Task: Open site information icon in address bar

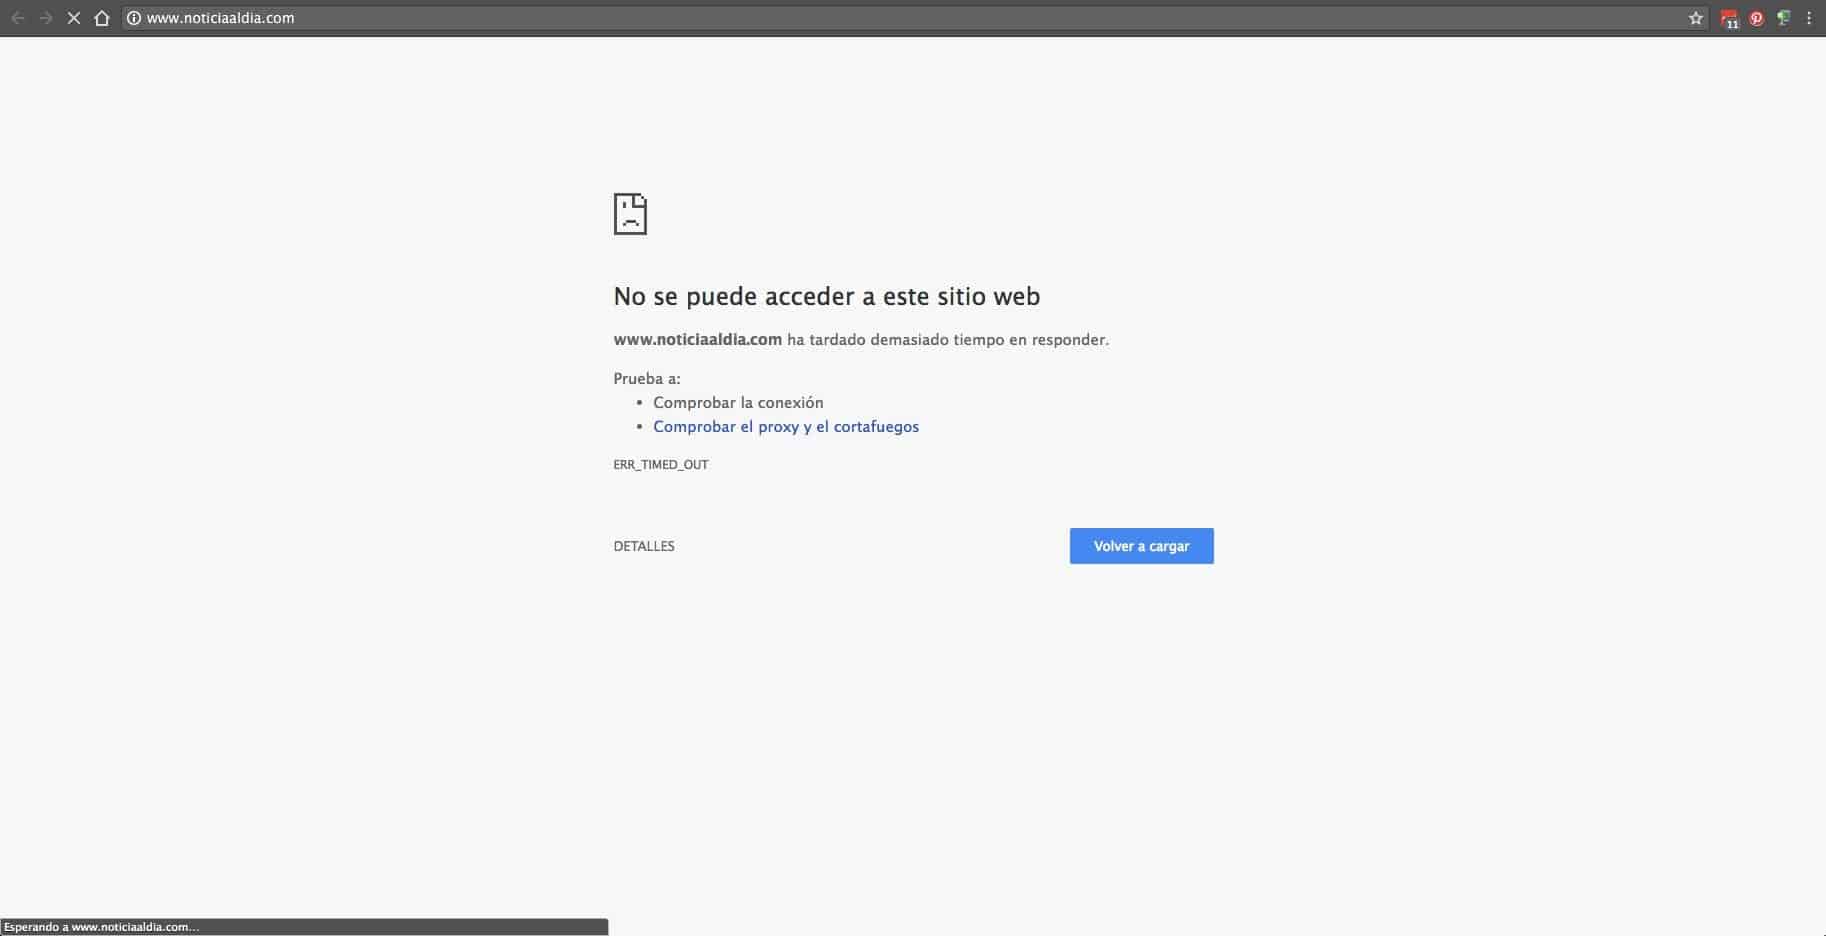Action: point(134,18)
